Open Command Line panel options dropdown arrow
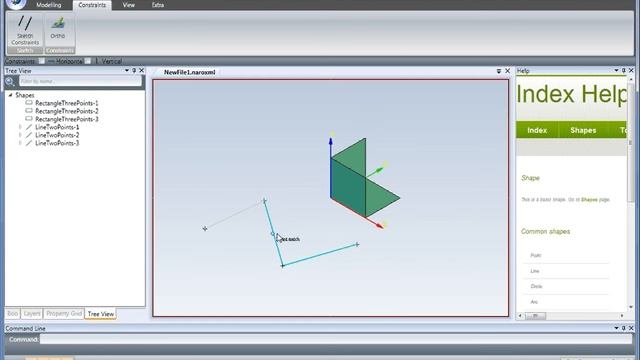640x360 pixels. (x=616, y=328)
